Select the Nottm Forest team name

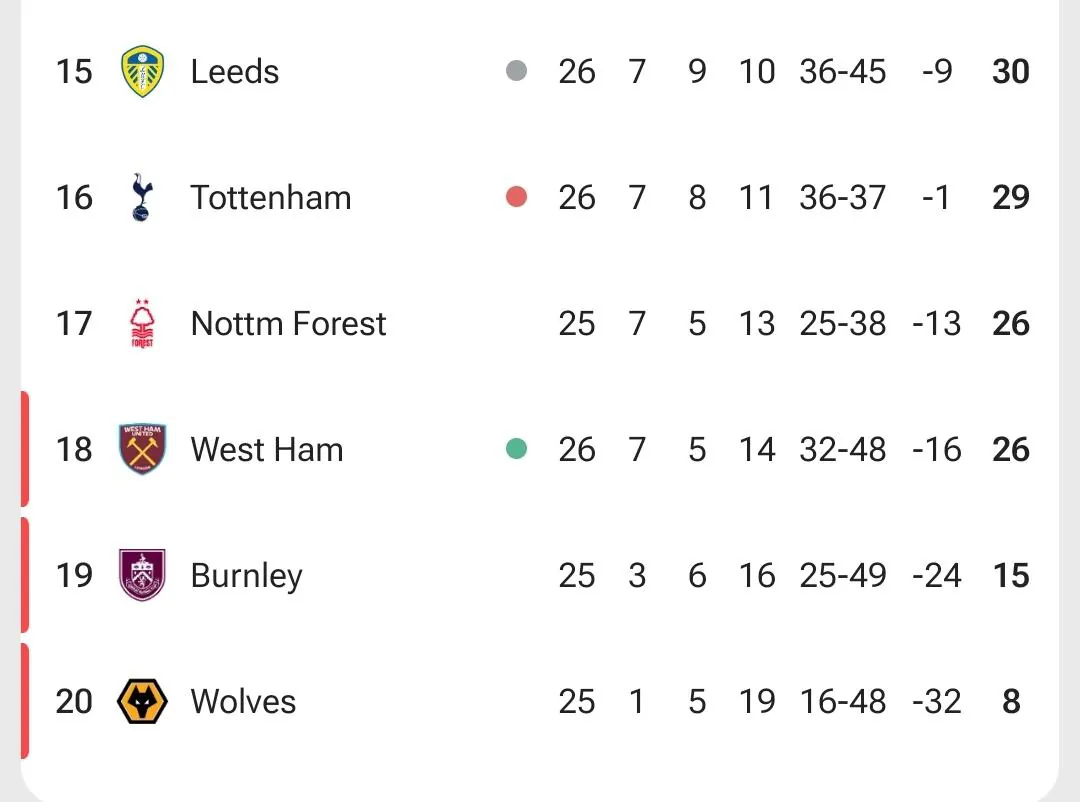(x=289, y=324)
